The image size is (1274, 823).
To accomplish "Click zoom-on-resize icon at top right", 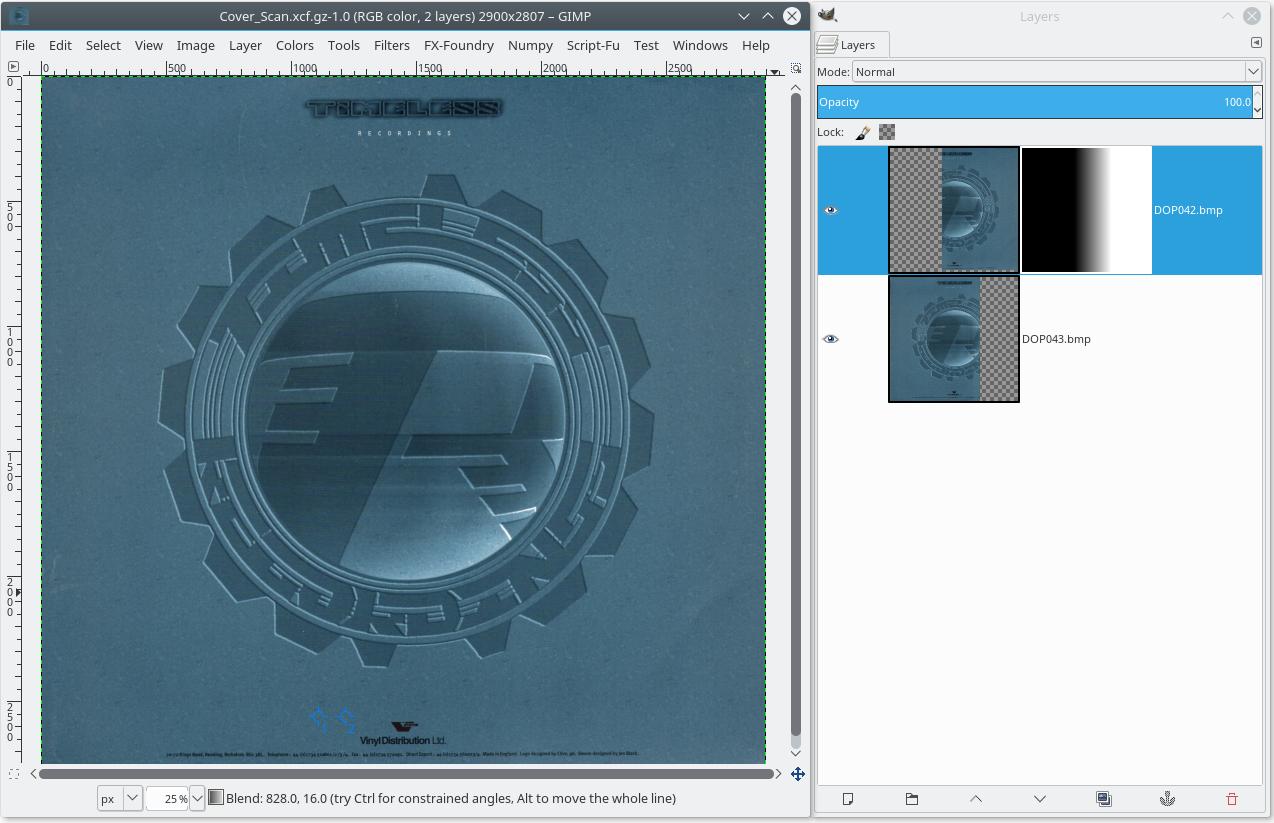I will coord(796,68).
